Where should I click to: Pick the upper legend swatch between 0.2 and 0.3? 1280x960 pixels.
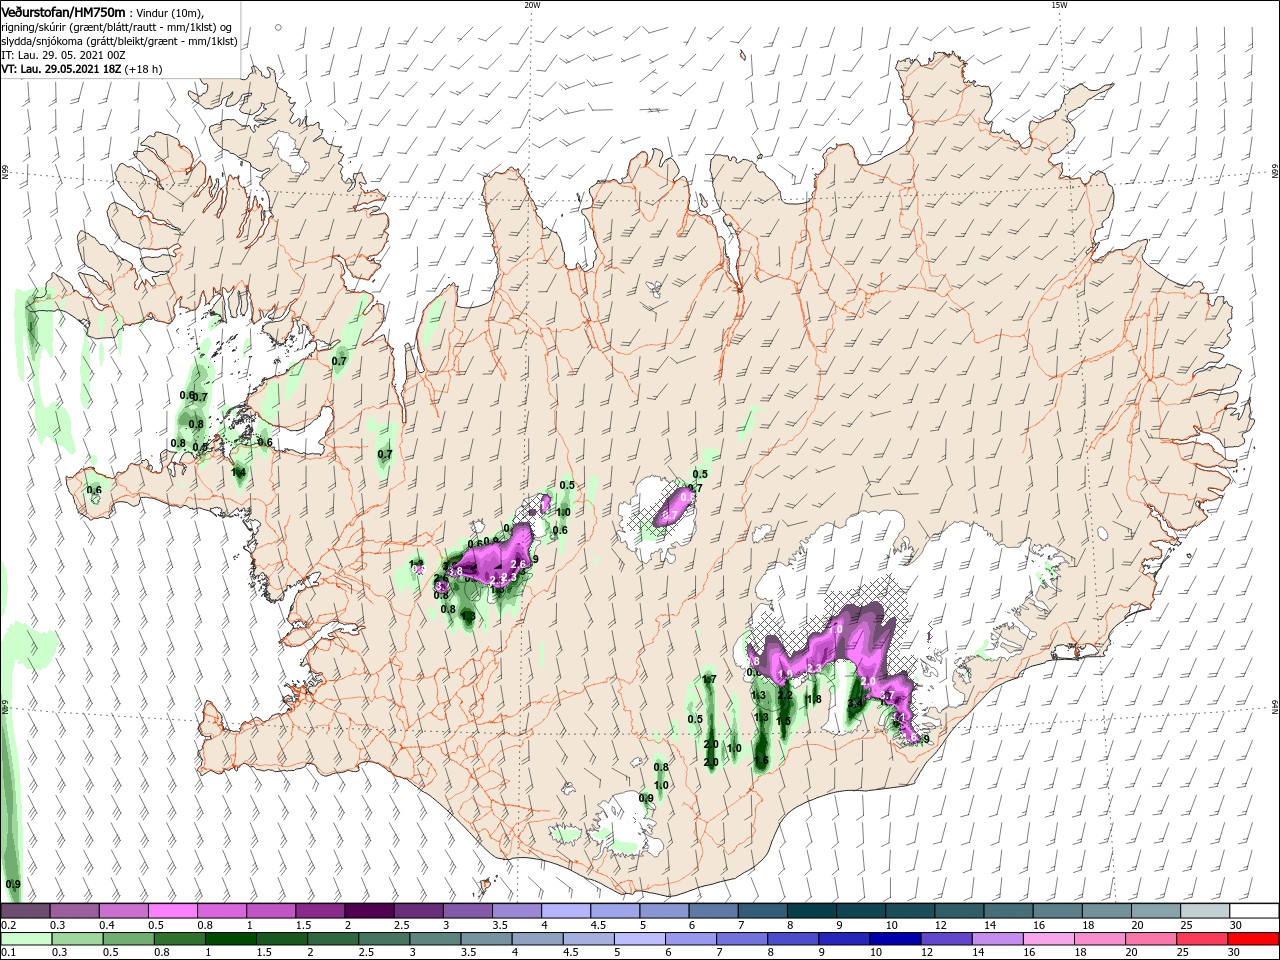click(x=25, y=911)
